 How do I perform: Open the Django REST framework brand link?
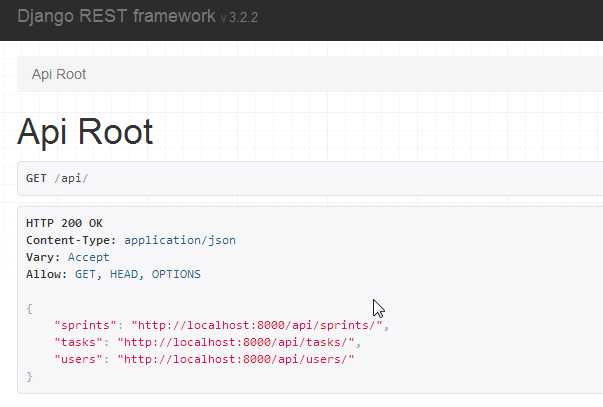[x=116, y=17]
